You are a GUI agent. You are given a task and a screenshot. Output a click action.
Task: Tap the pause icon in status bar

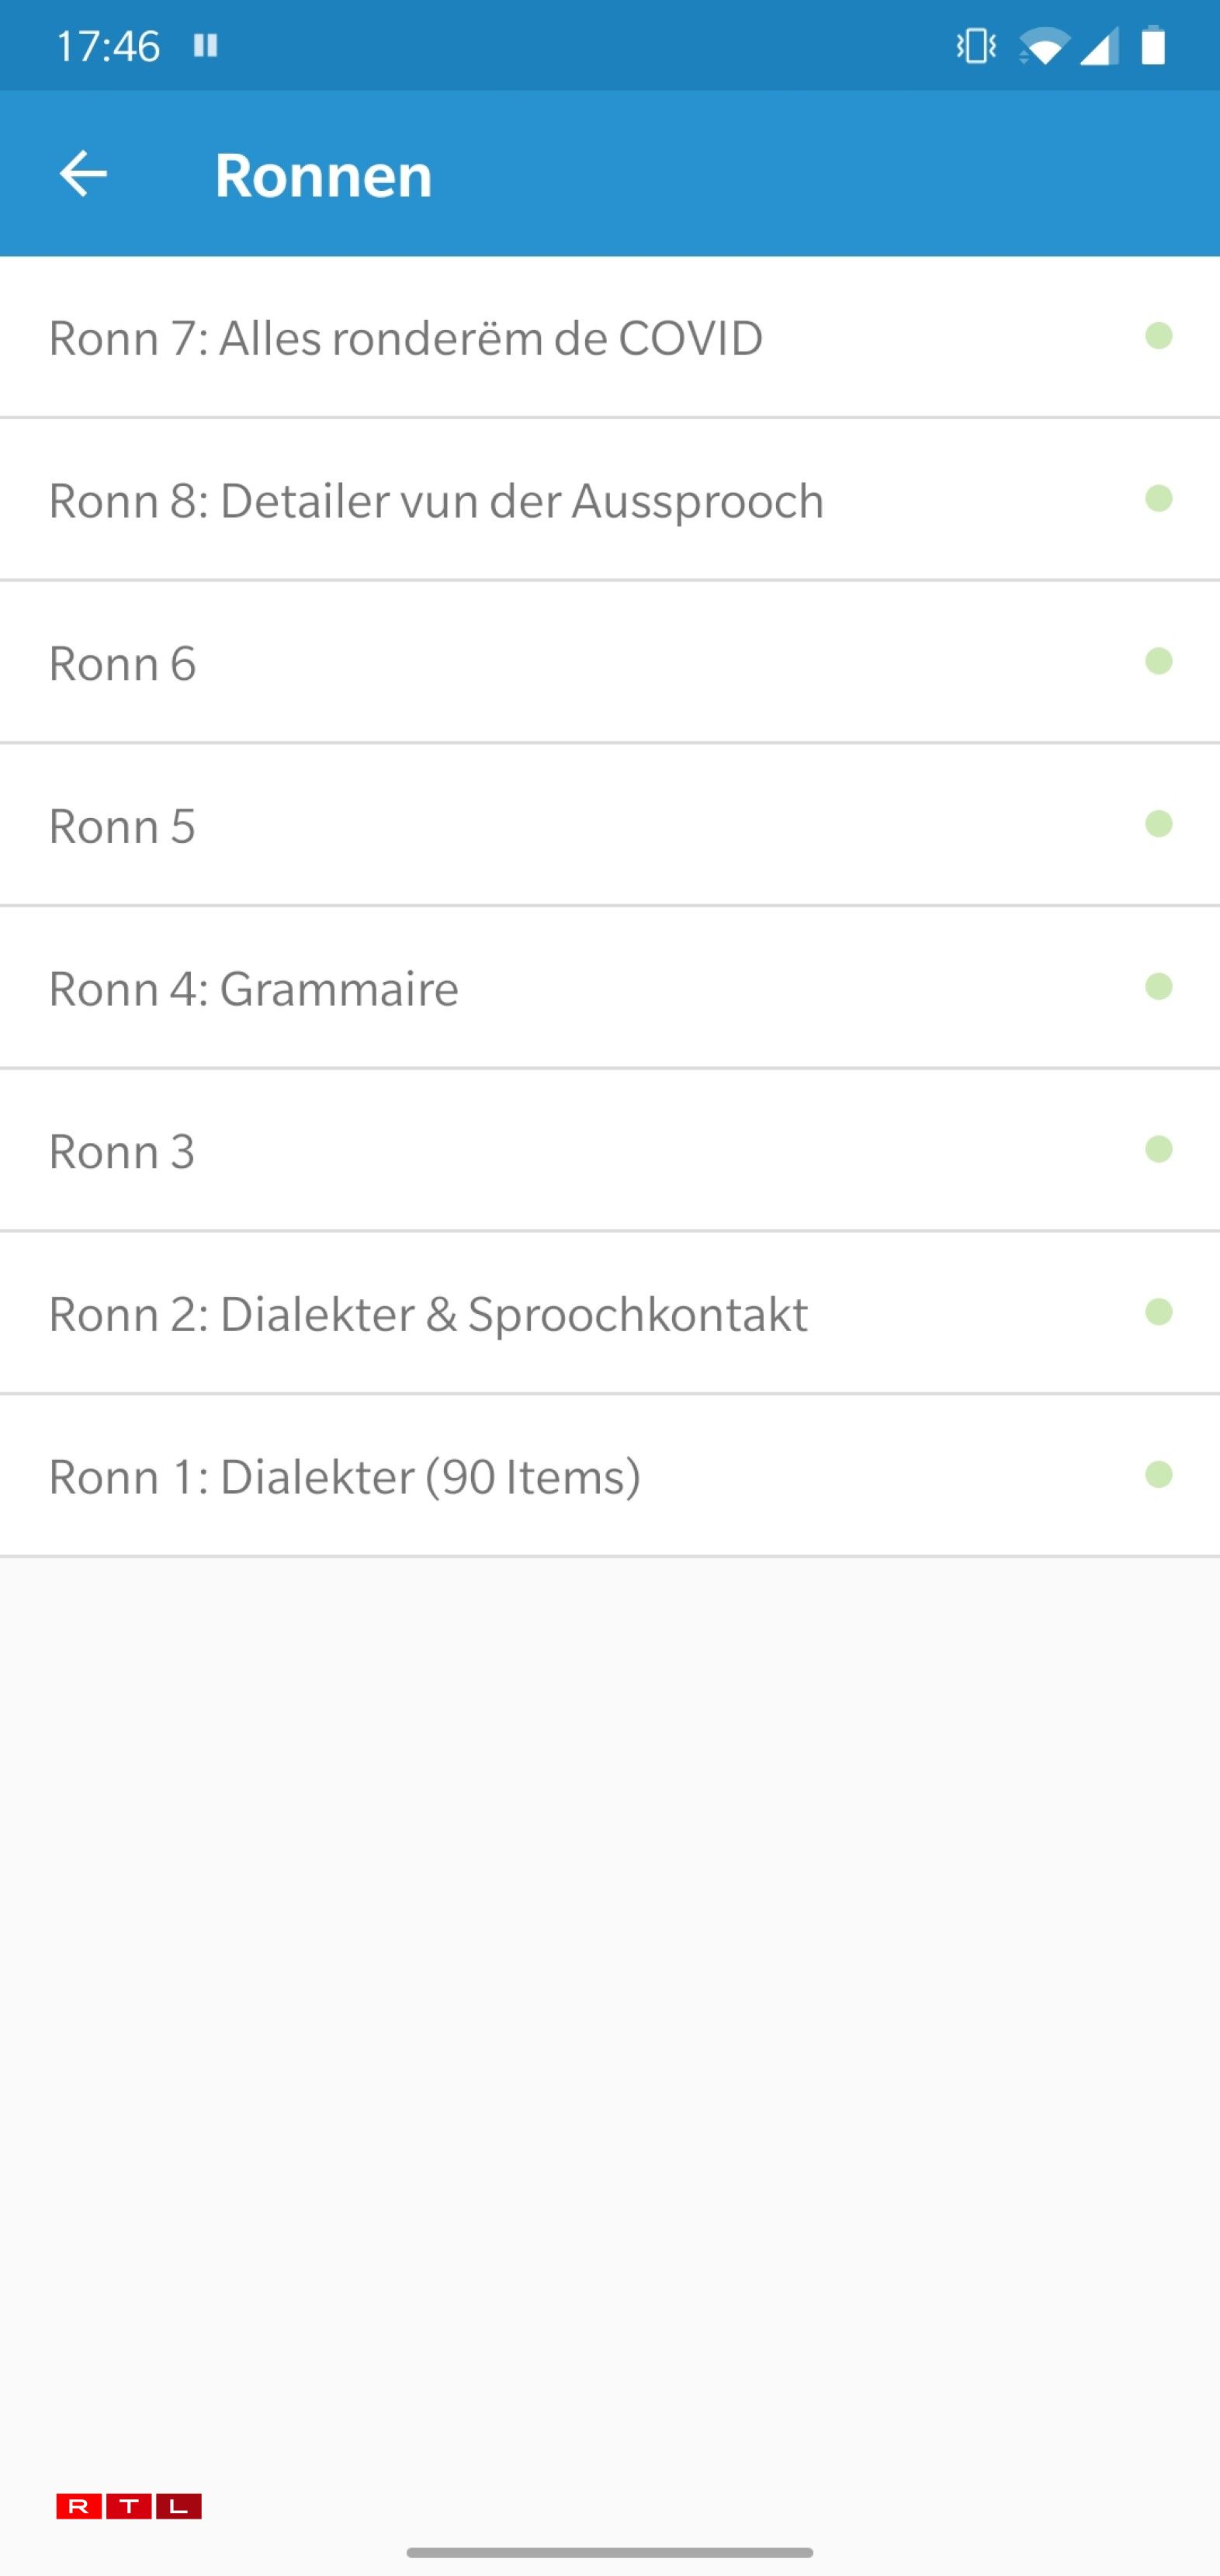click(x=206, y=46)
